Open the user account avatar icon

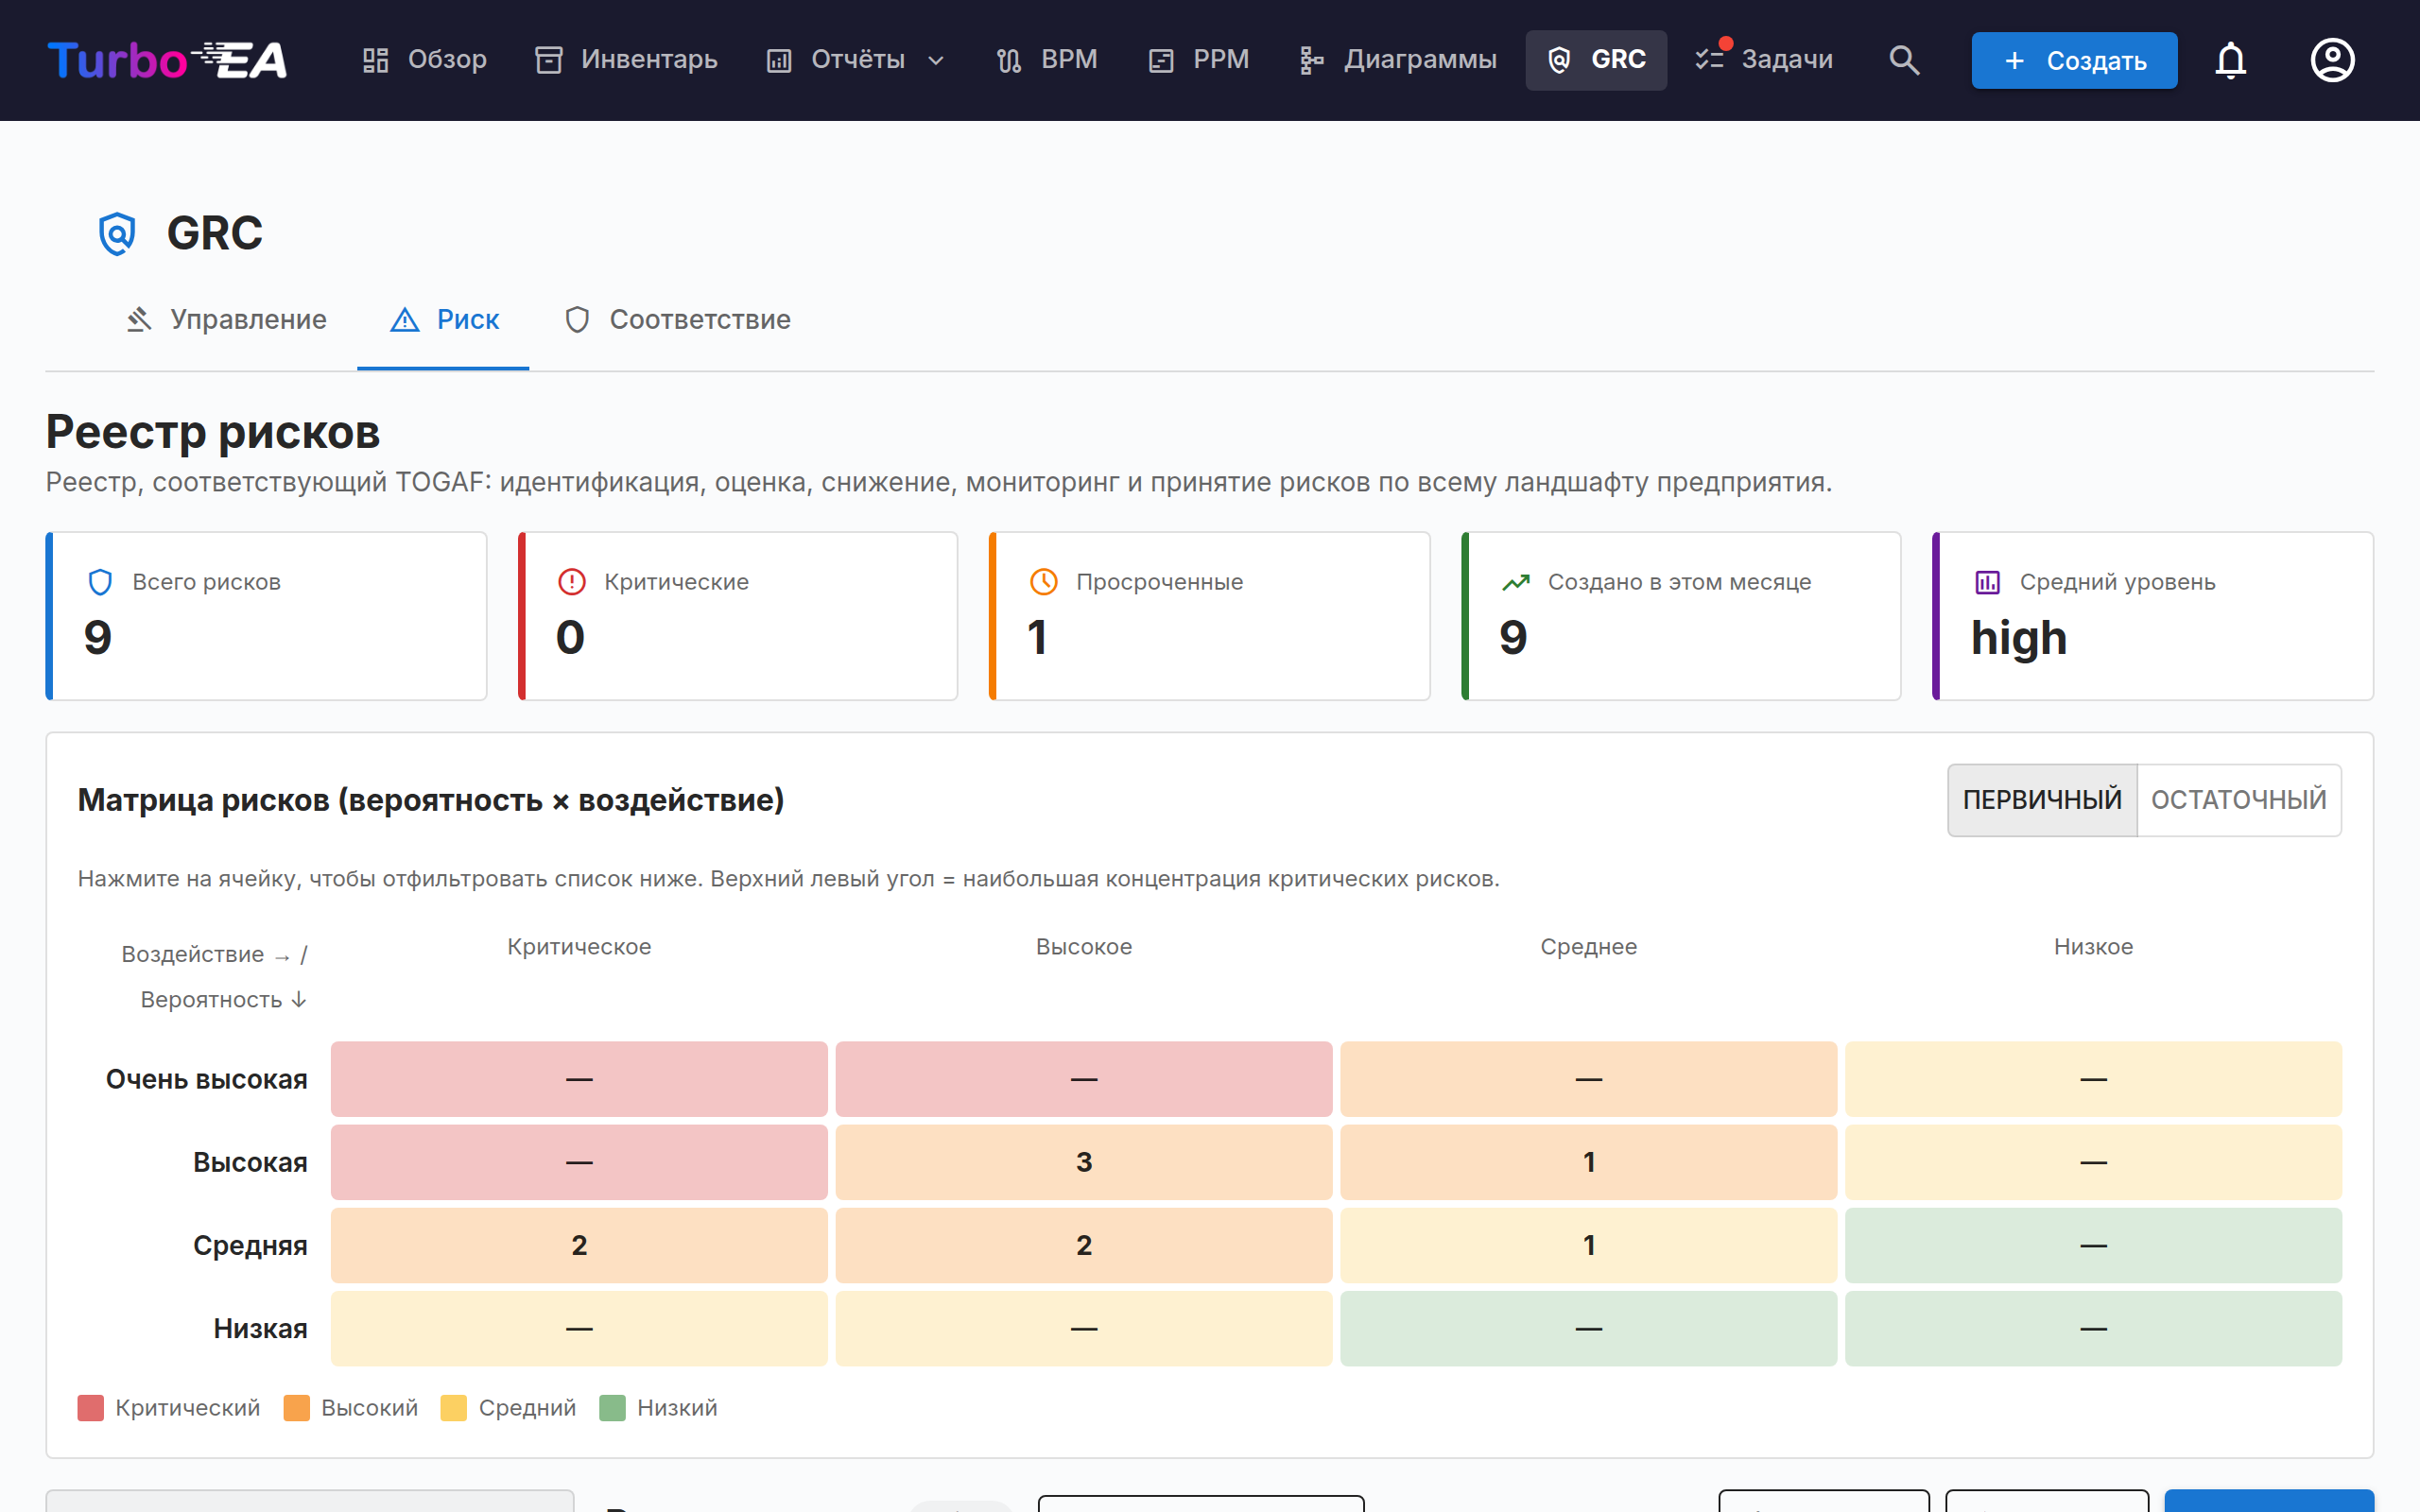(2332, 60)
